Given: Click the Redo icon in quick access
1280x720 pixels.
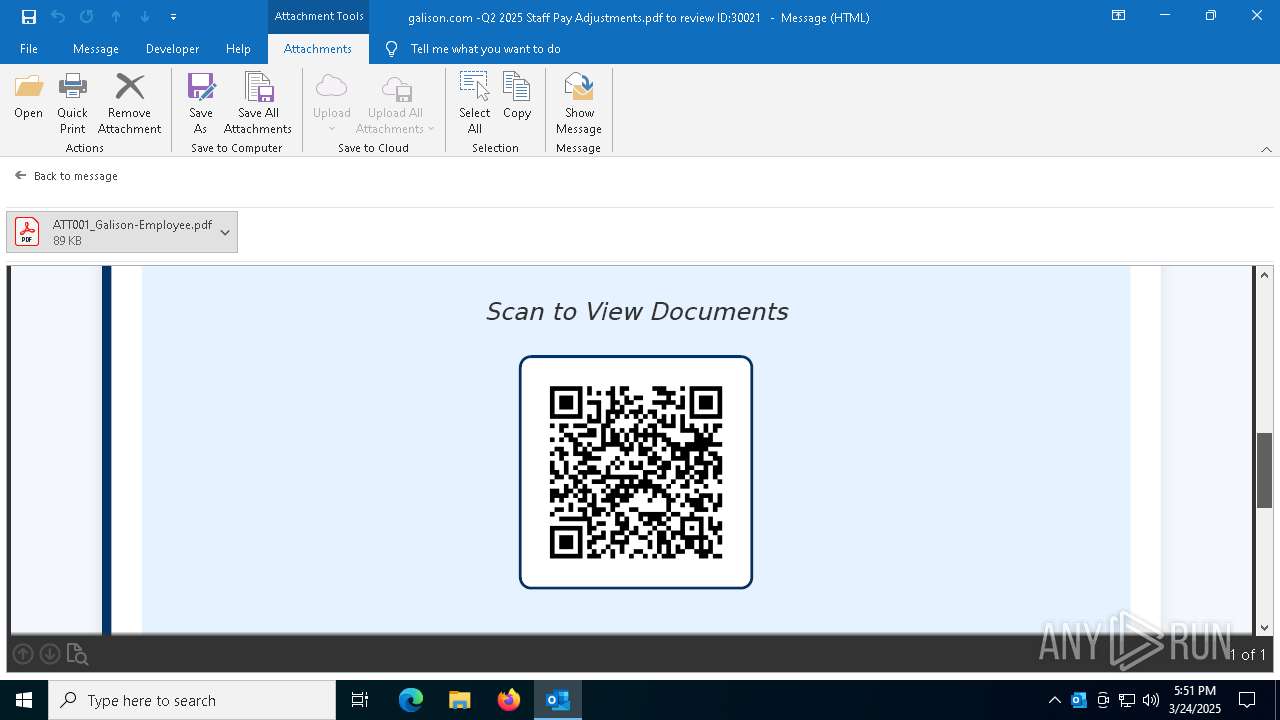Looking at the screenshot, I should (87, 17).
